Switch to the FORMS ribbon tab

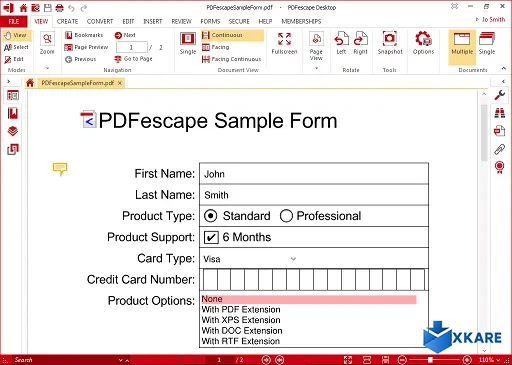tap(210, 21)
